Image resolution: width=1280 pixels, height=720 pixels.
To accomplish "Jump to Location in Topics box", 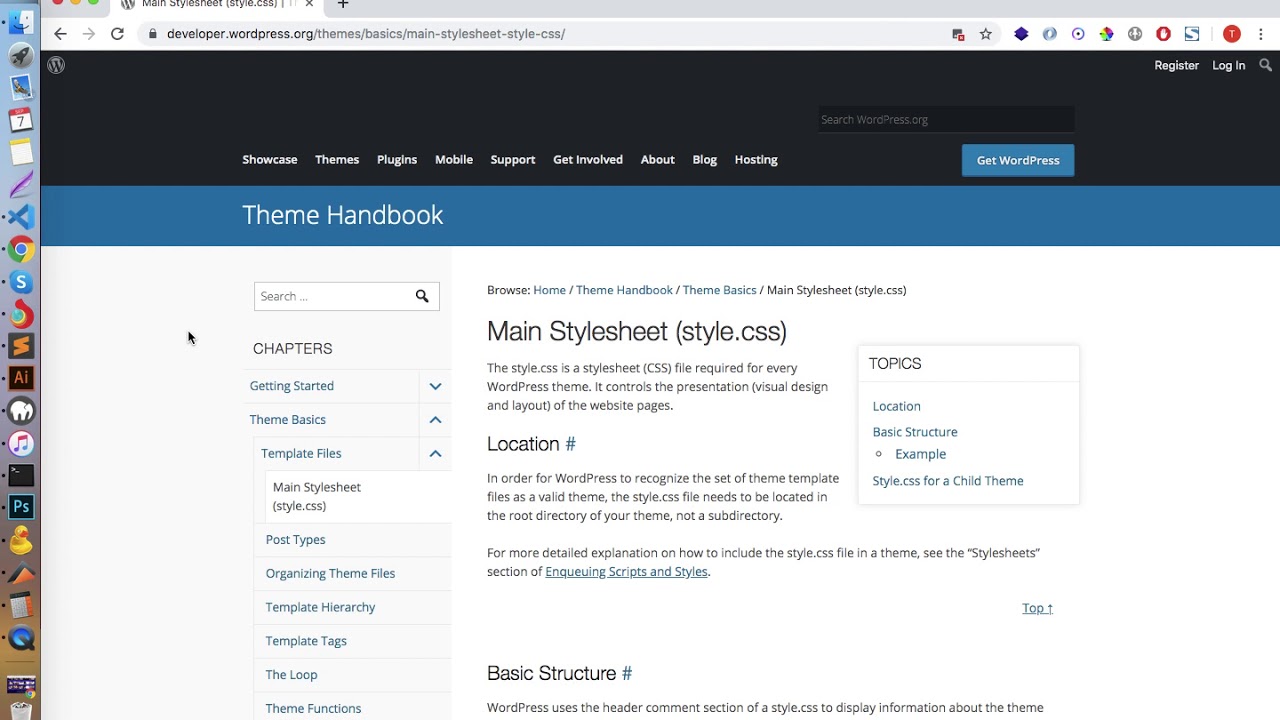I will pyautogui.click(x=897, y=406).
